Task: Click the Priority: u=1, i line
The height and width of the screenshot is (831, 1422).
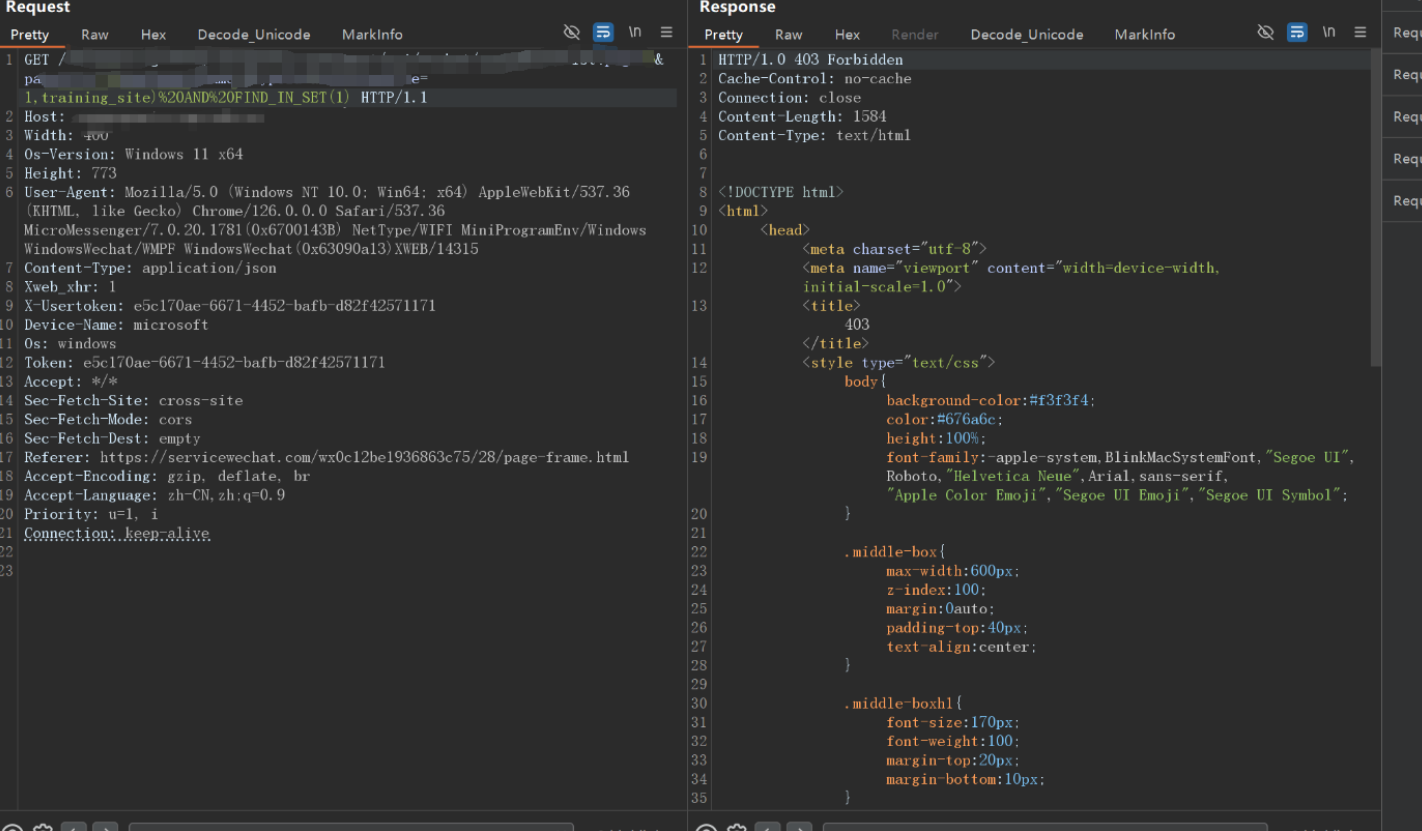Action: coord(91,515)
